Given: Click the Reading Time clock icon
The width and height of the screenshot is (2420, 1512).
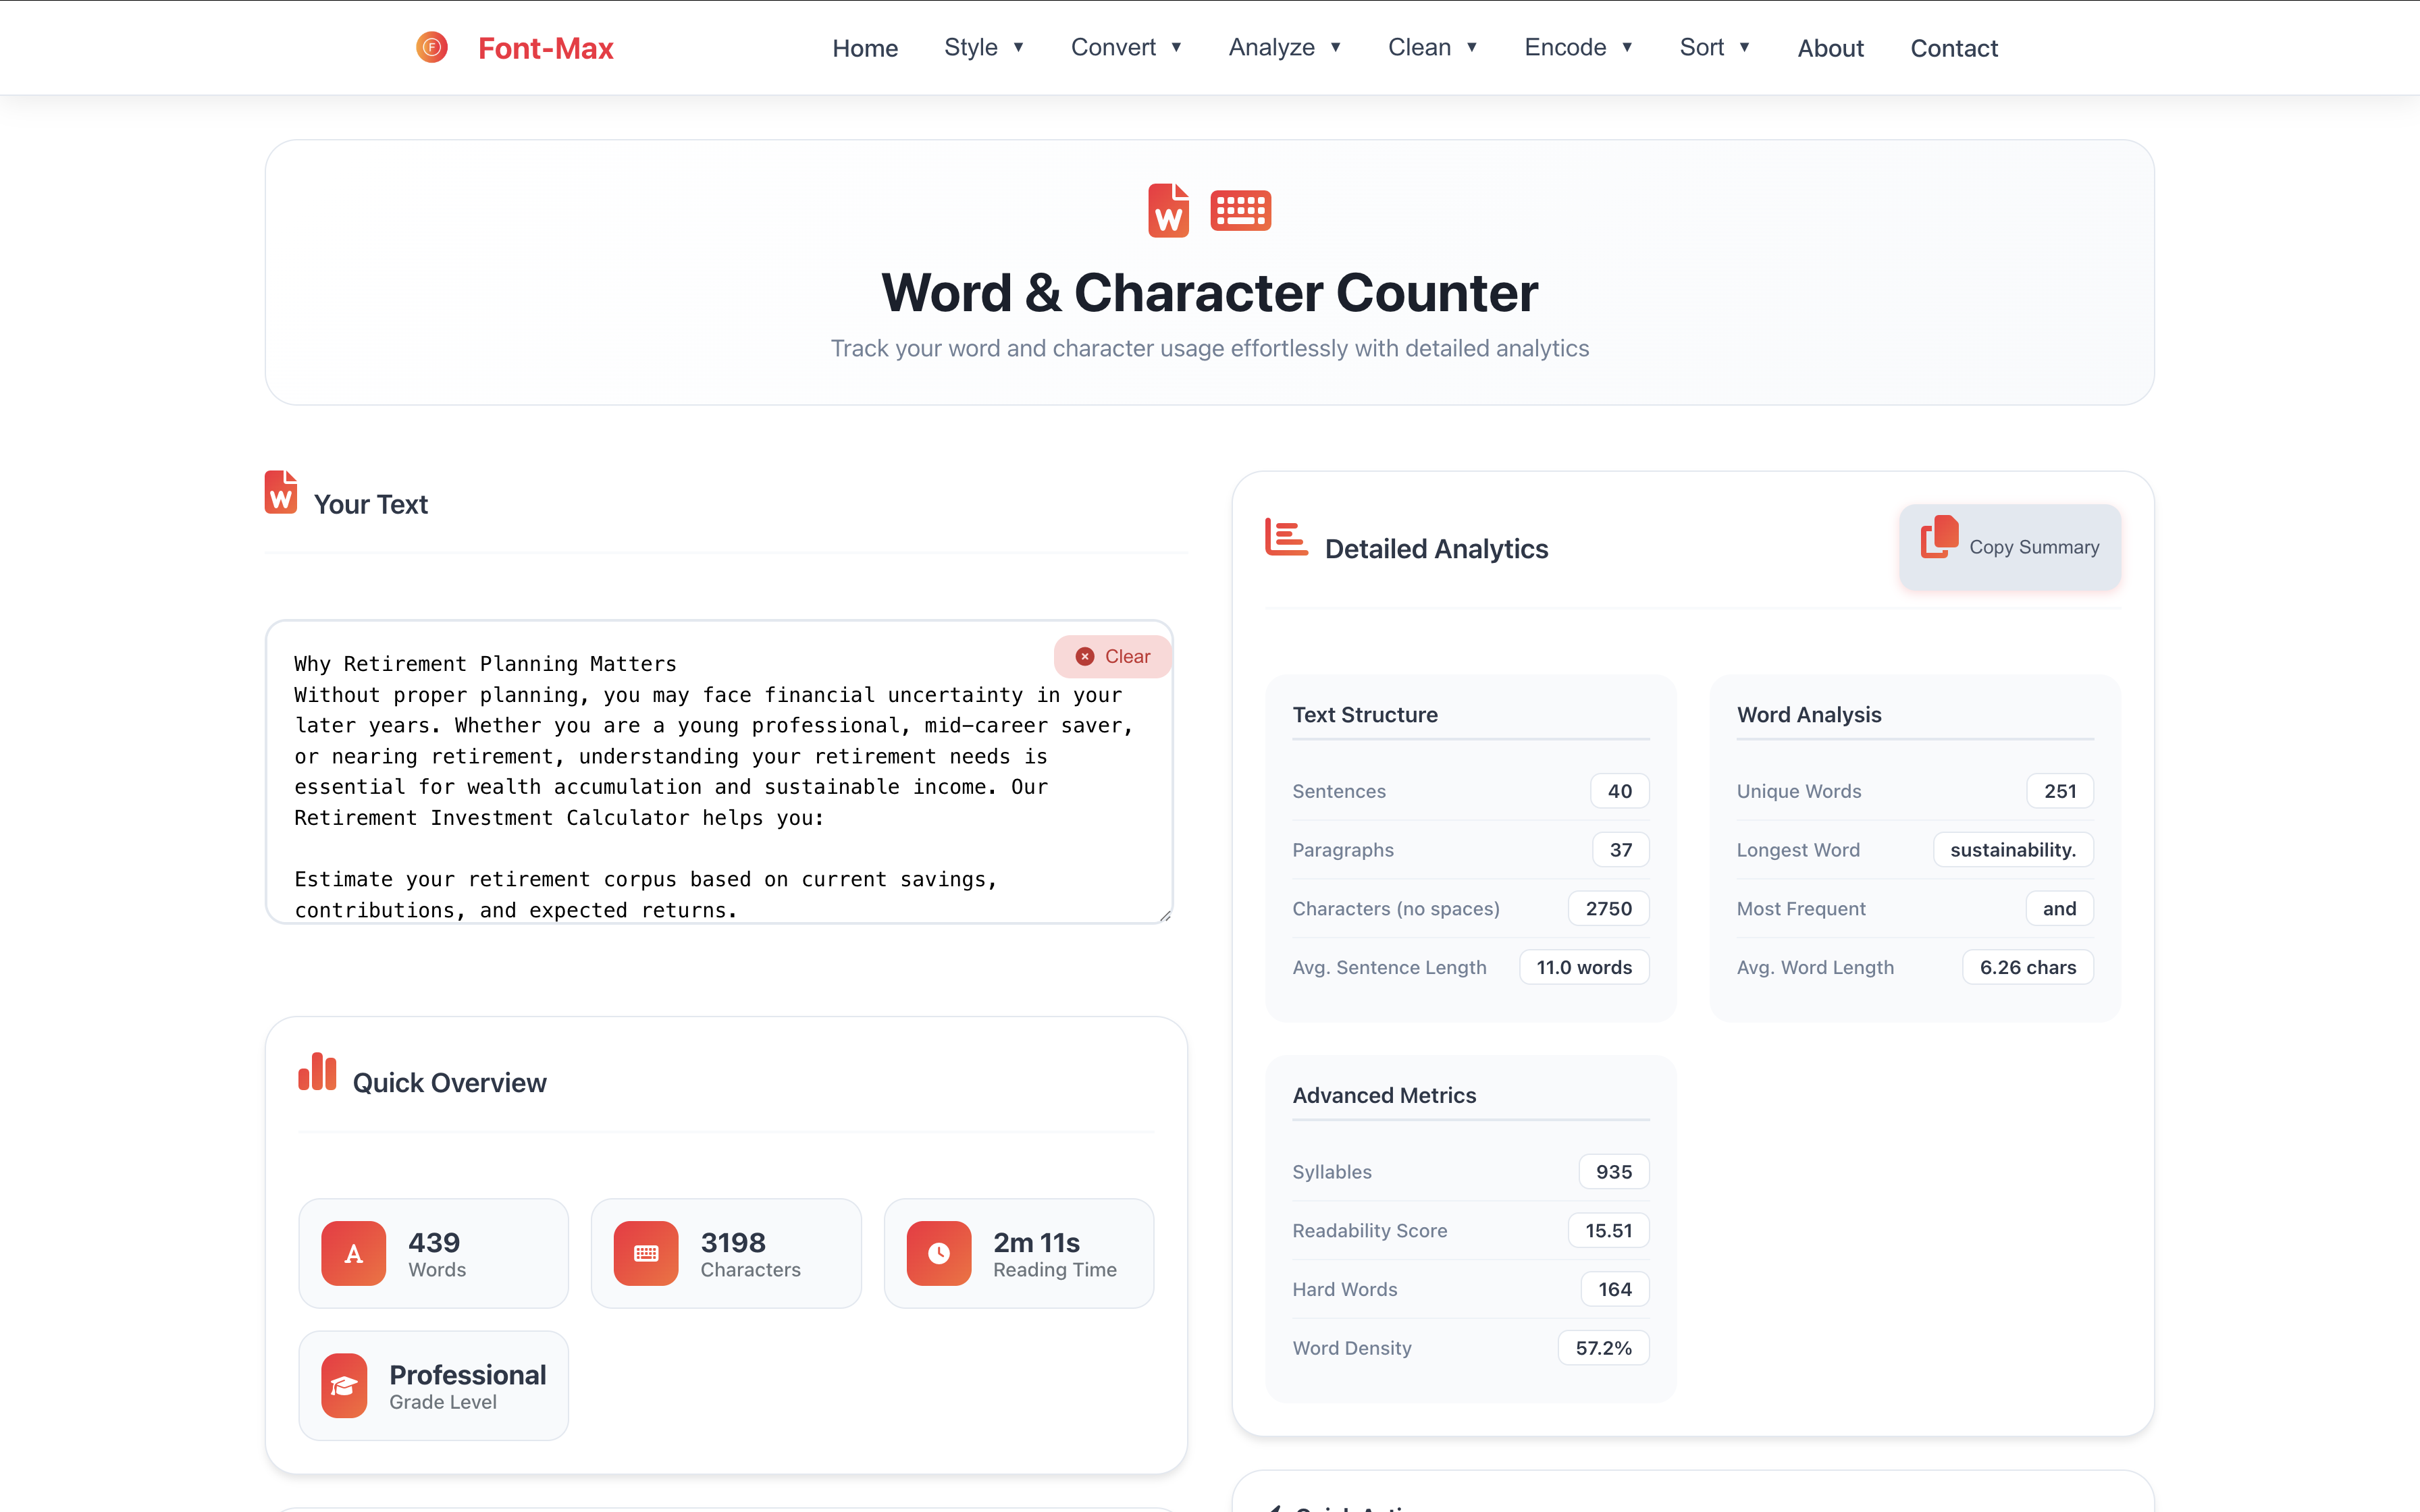Looking at the screenshot, I should tap(938, 1253).
